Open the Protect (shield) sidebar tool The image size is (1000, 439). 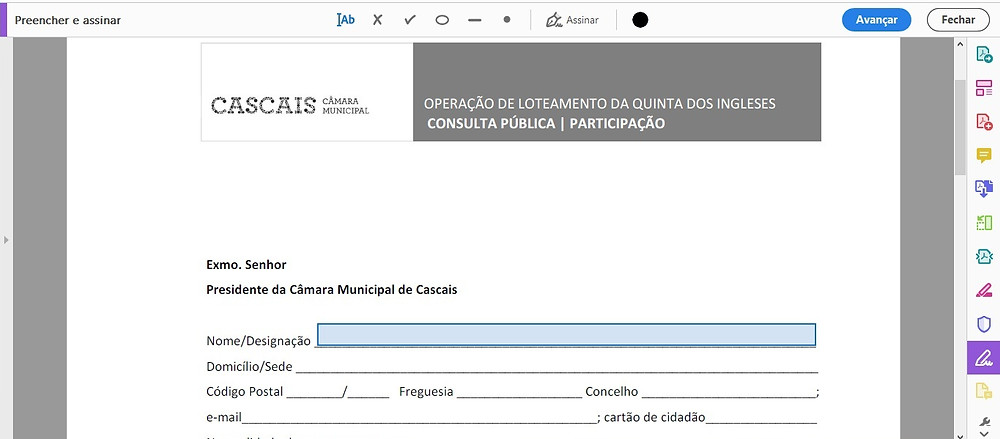pyautogui.click(x=984, y=324)
